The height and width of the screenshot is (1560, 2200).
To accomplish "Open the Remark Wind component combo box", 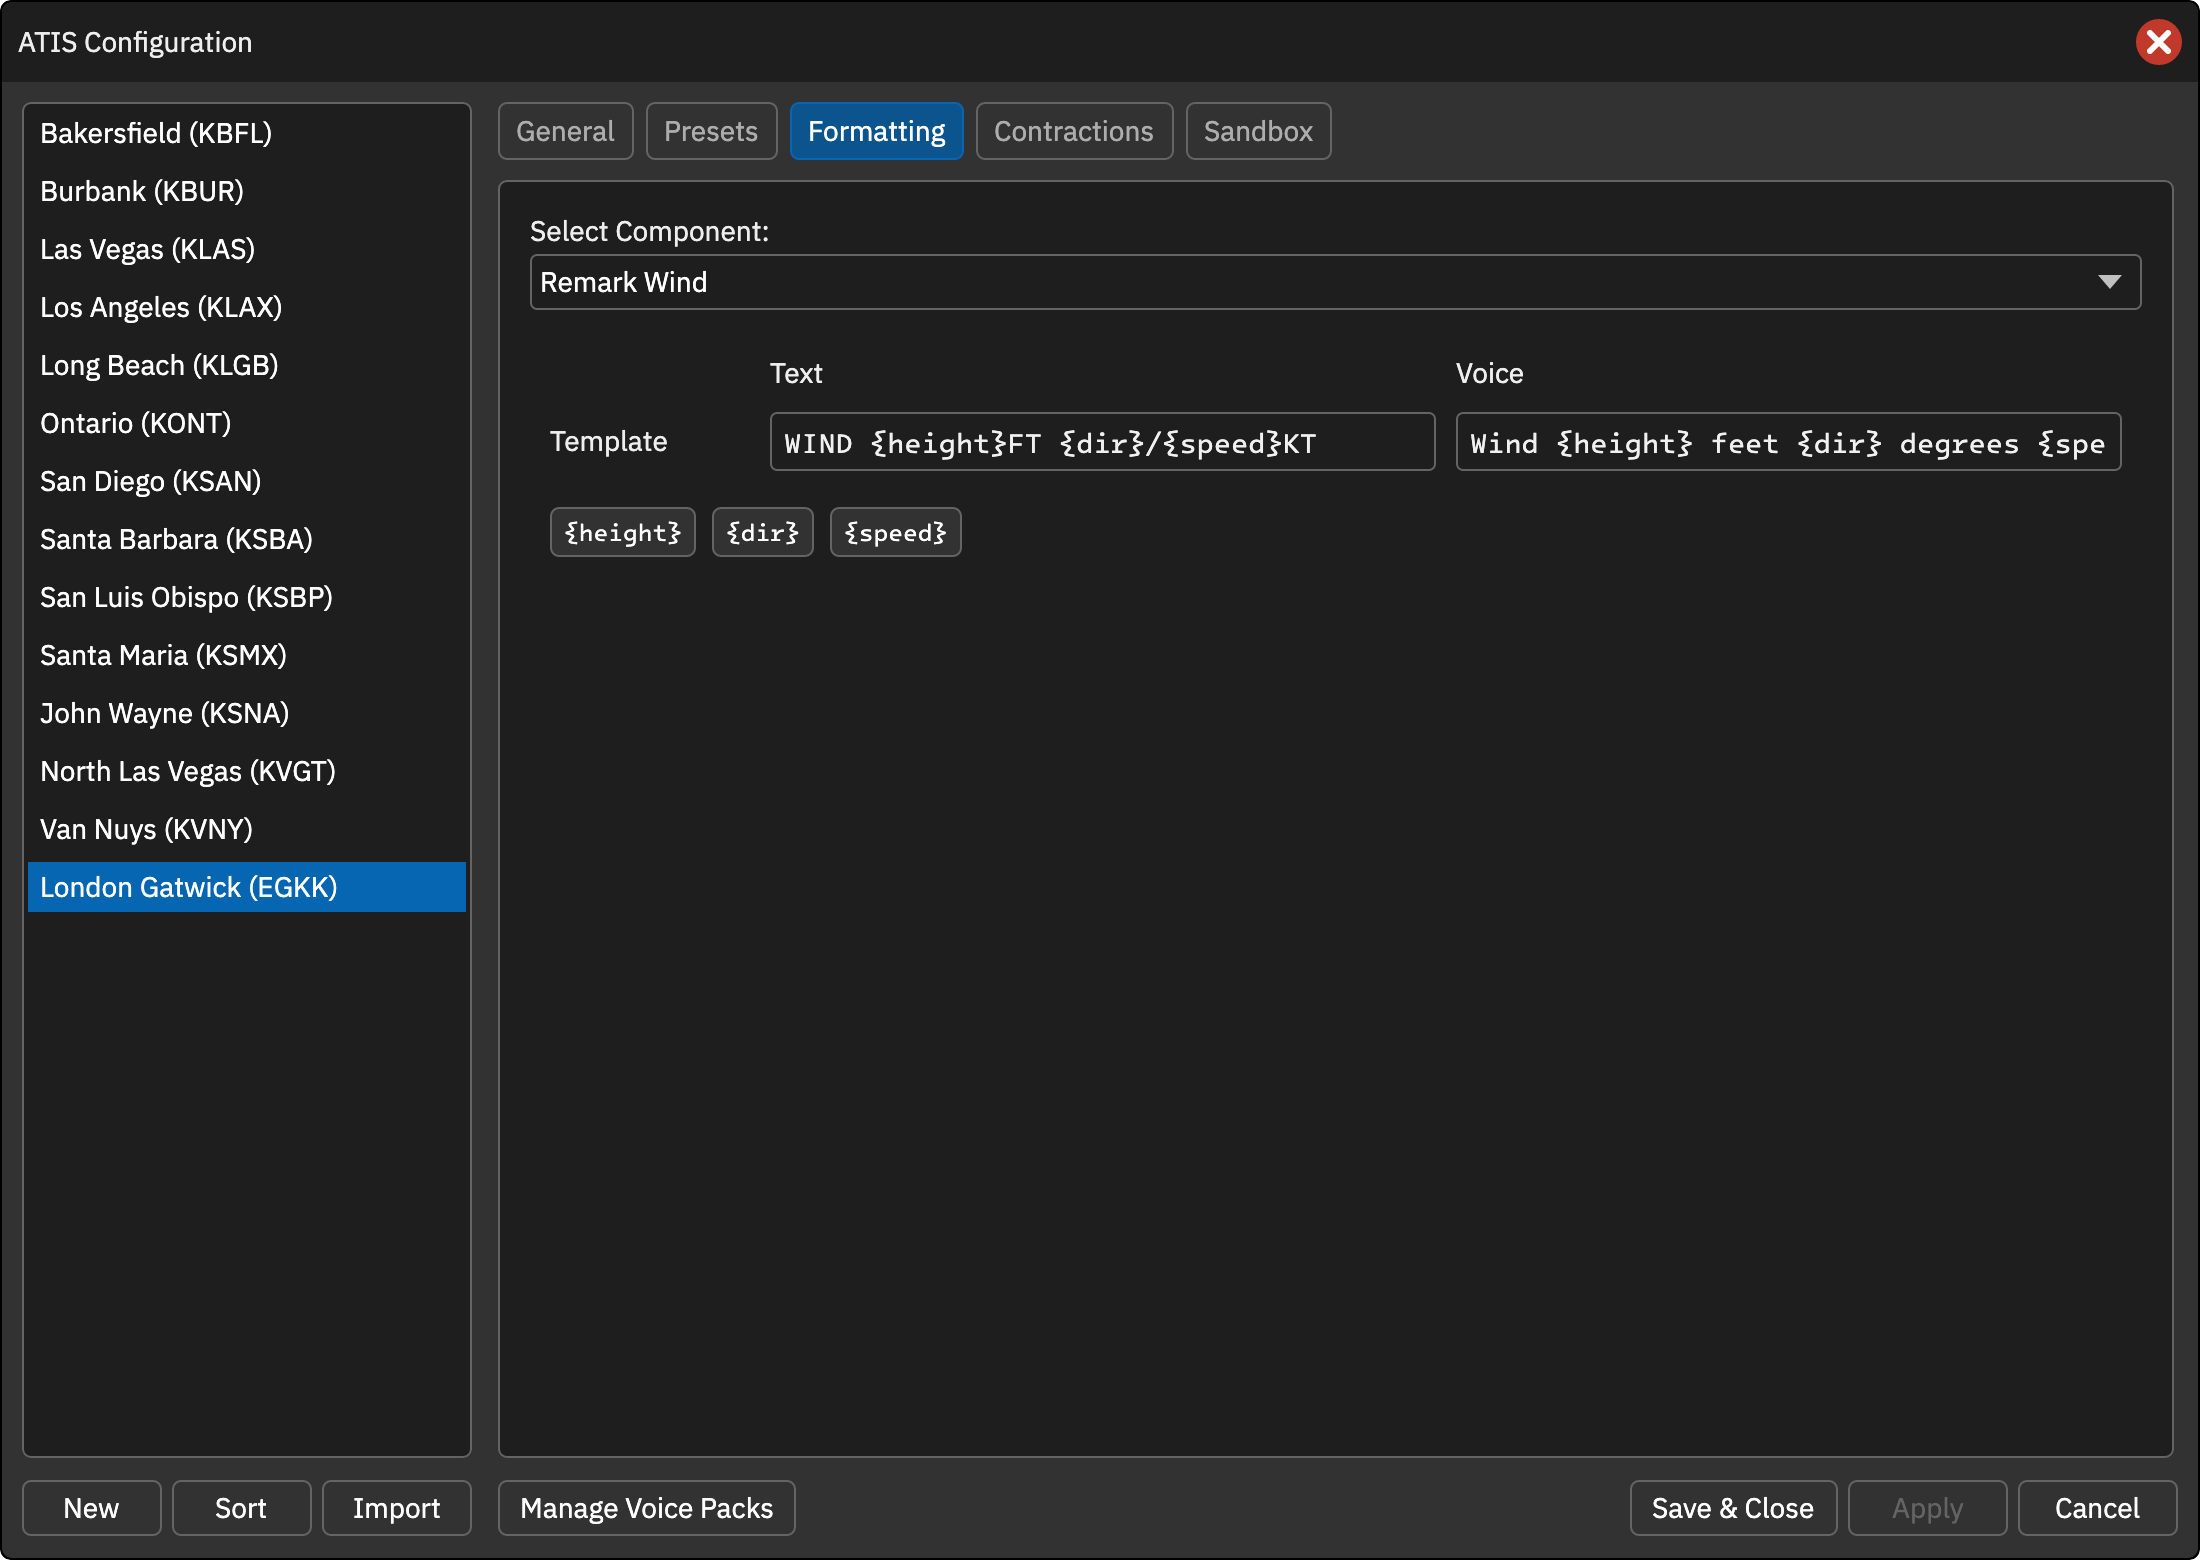I will pos(1335,282).
